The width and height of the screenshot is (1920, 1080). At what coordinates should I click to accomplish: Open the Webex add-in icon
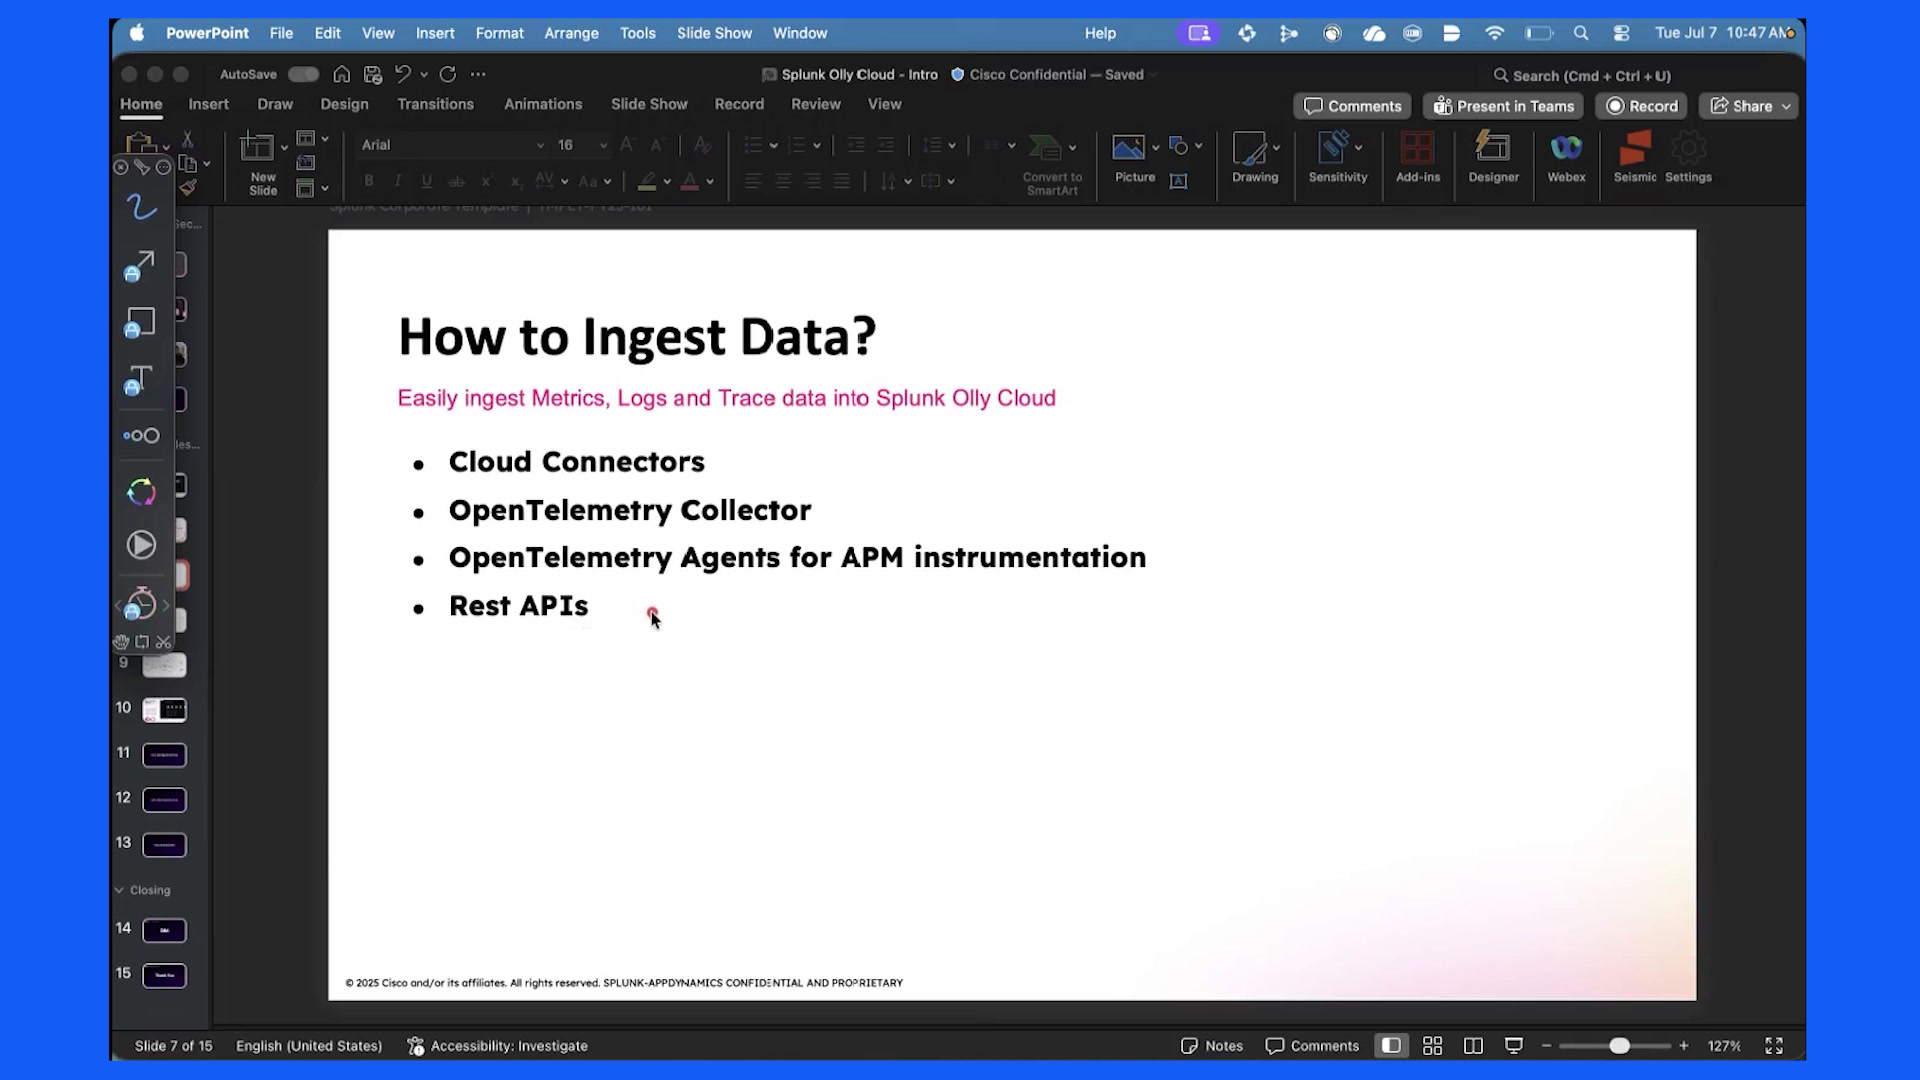tap(1566, 149)
